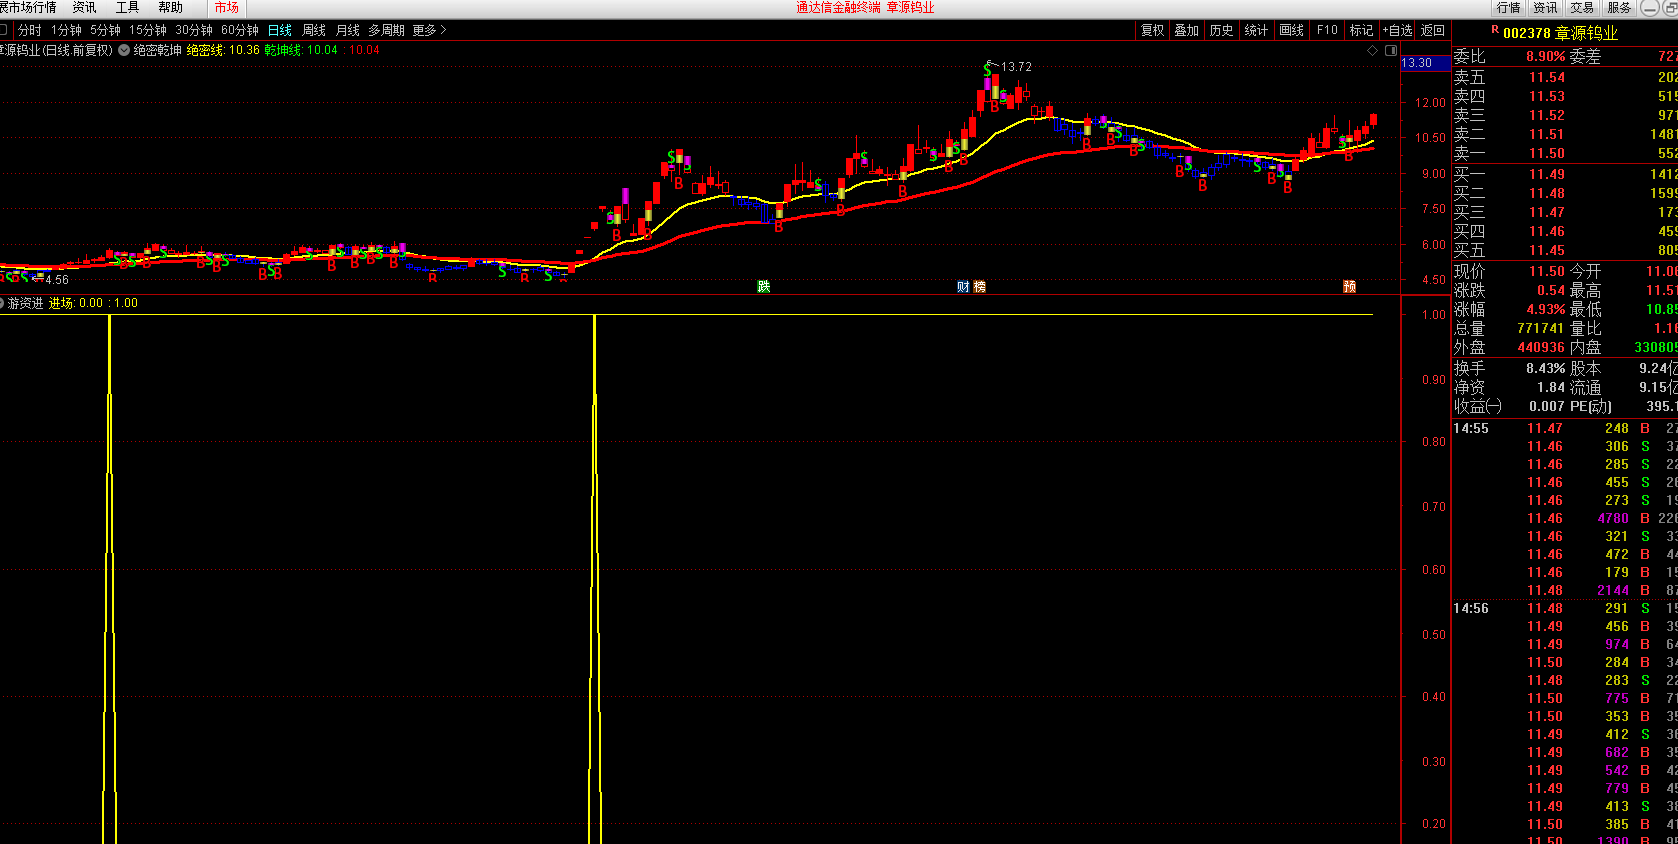The height and width of the screenshot is (844, 1678).
Task: Select the 1分钟 period
Action: [x=66, y=30]
